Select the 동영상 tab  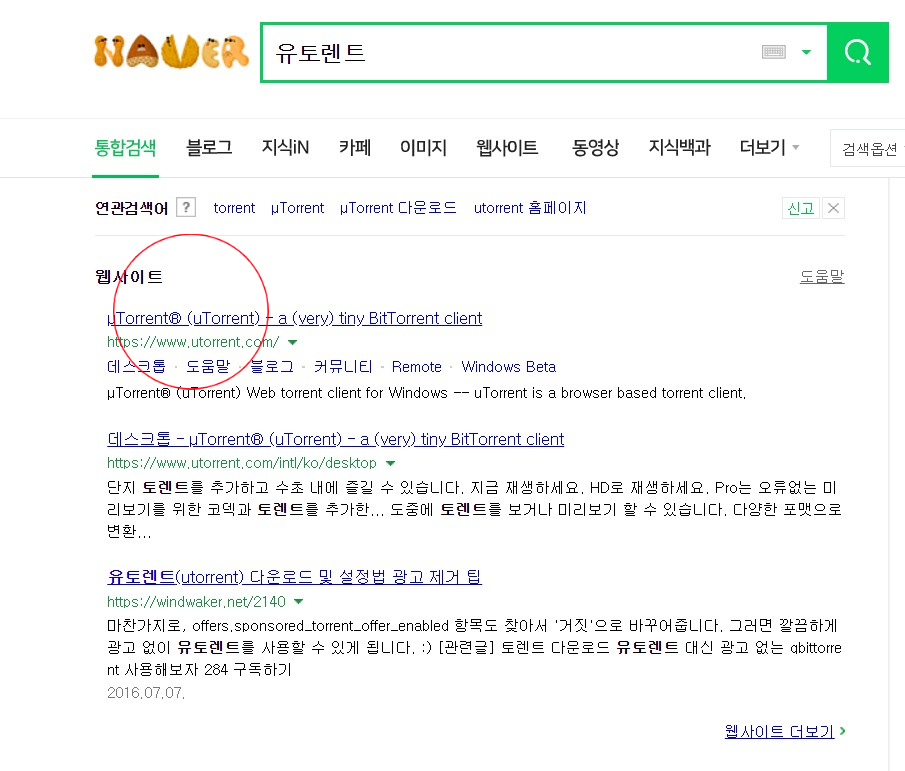[x=595, y=148]
